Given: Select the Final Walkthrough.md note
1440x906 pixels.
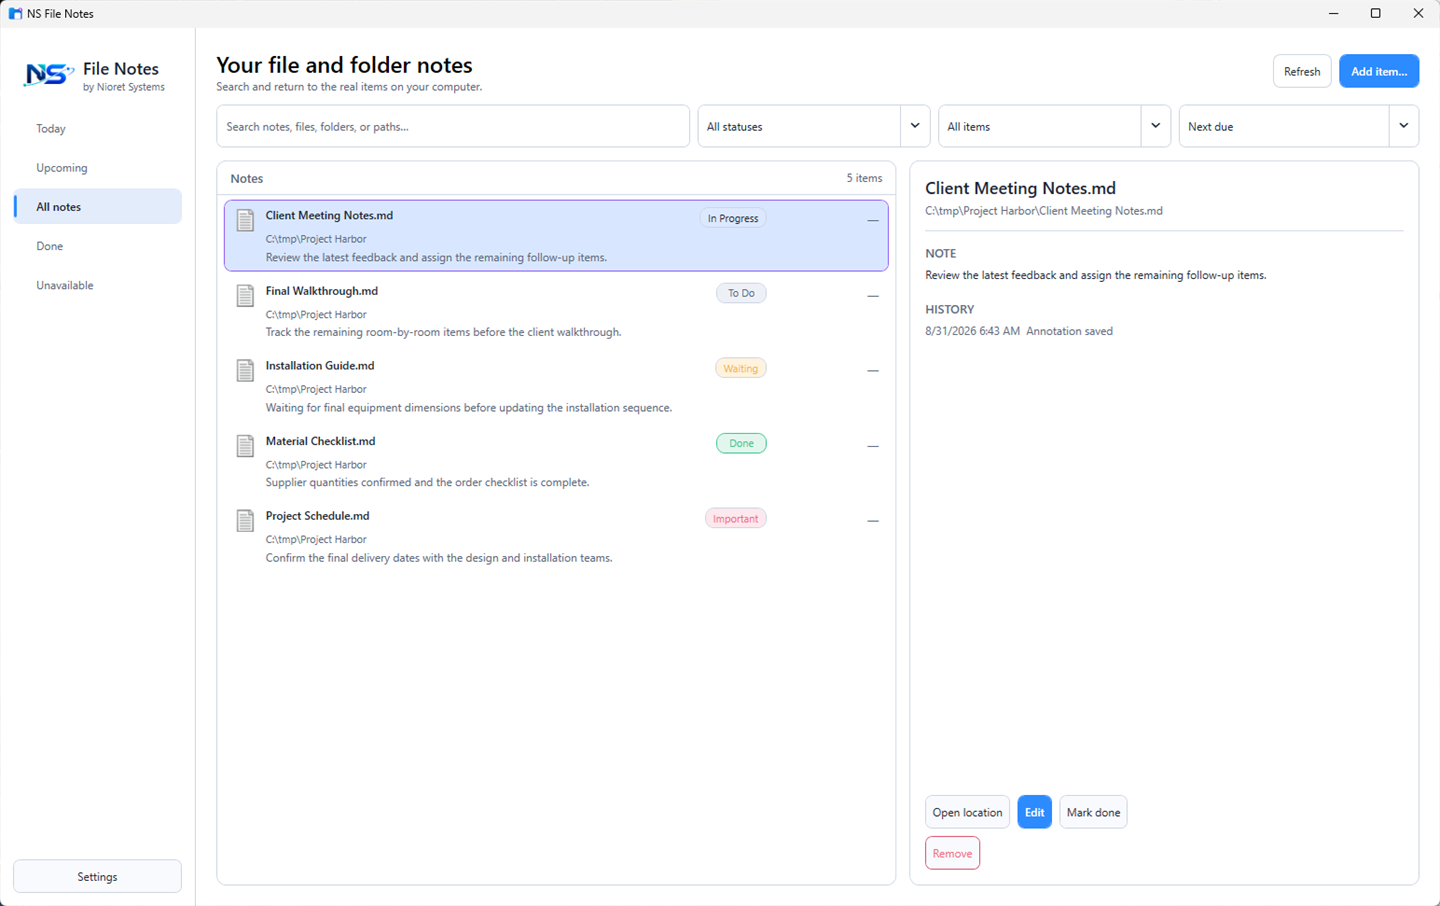Looking at the screenshot, I should pyautogui.click(x=556, y=311).
